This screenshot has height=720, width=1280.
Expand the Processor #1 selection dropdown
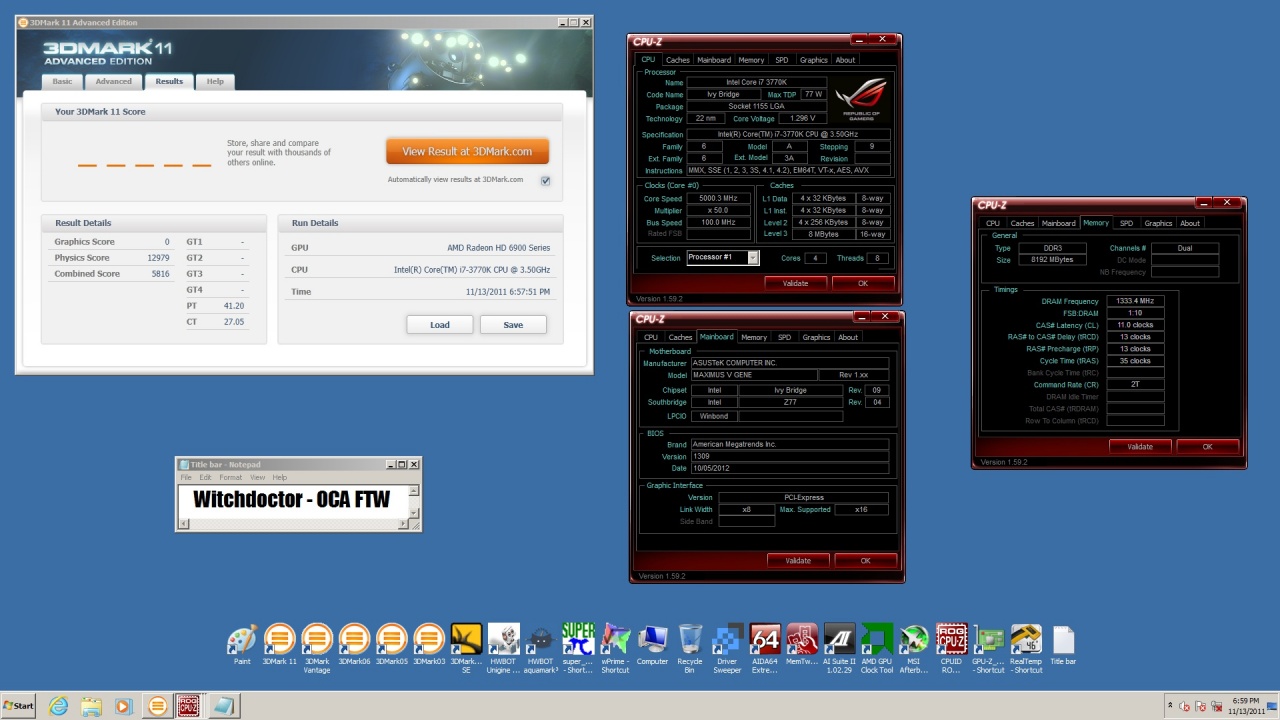753,258
